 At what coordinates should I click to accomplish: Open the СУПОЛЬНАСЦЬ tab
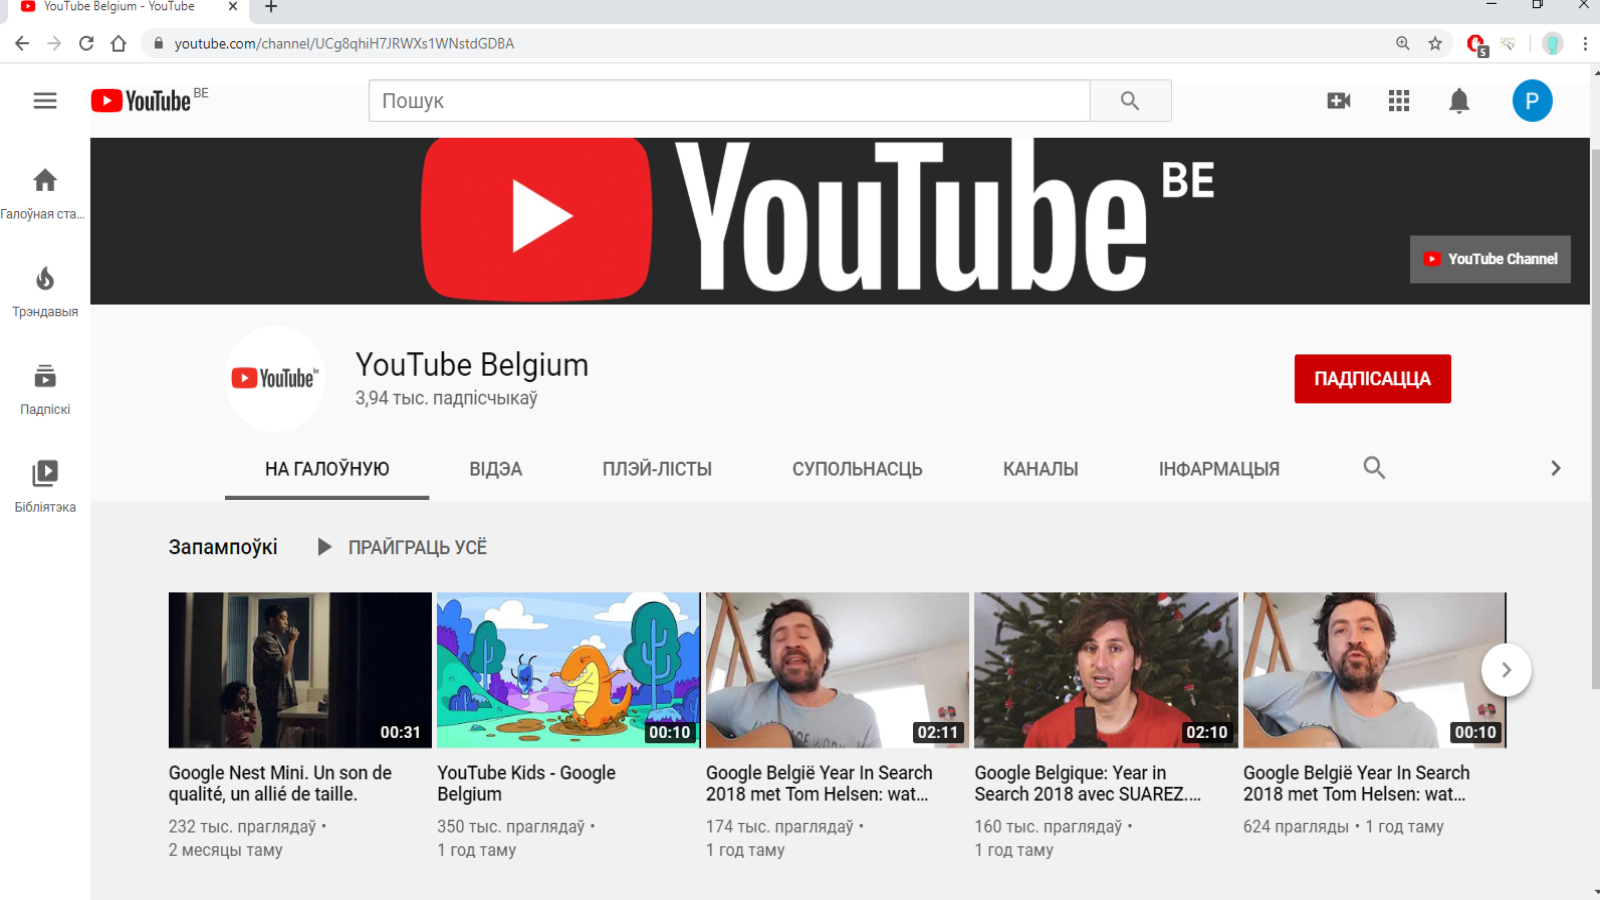click(x=857, y=469)
